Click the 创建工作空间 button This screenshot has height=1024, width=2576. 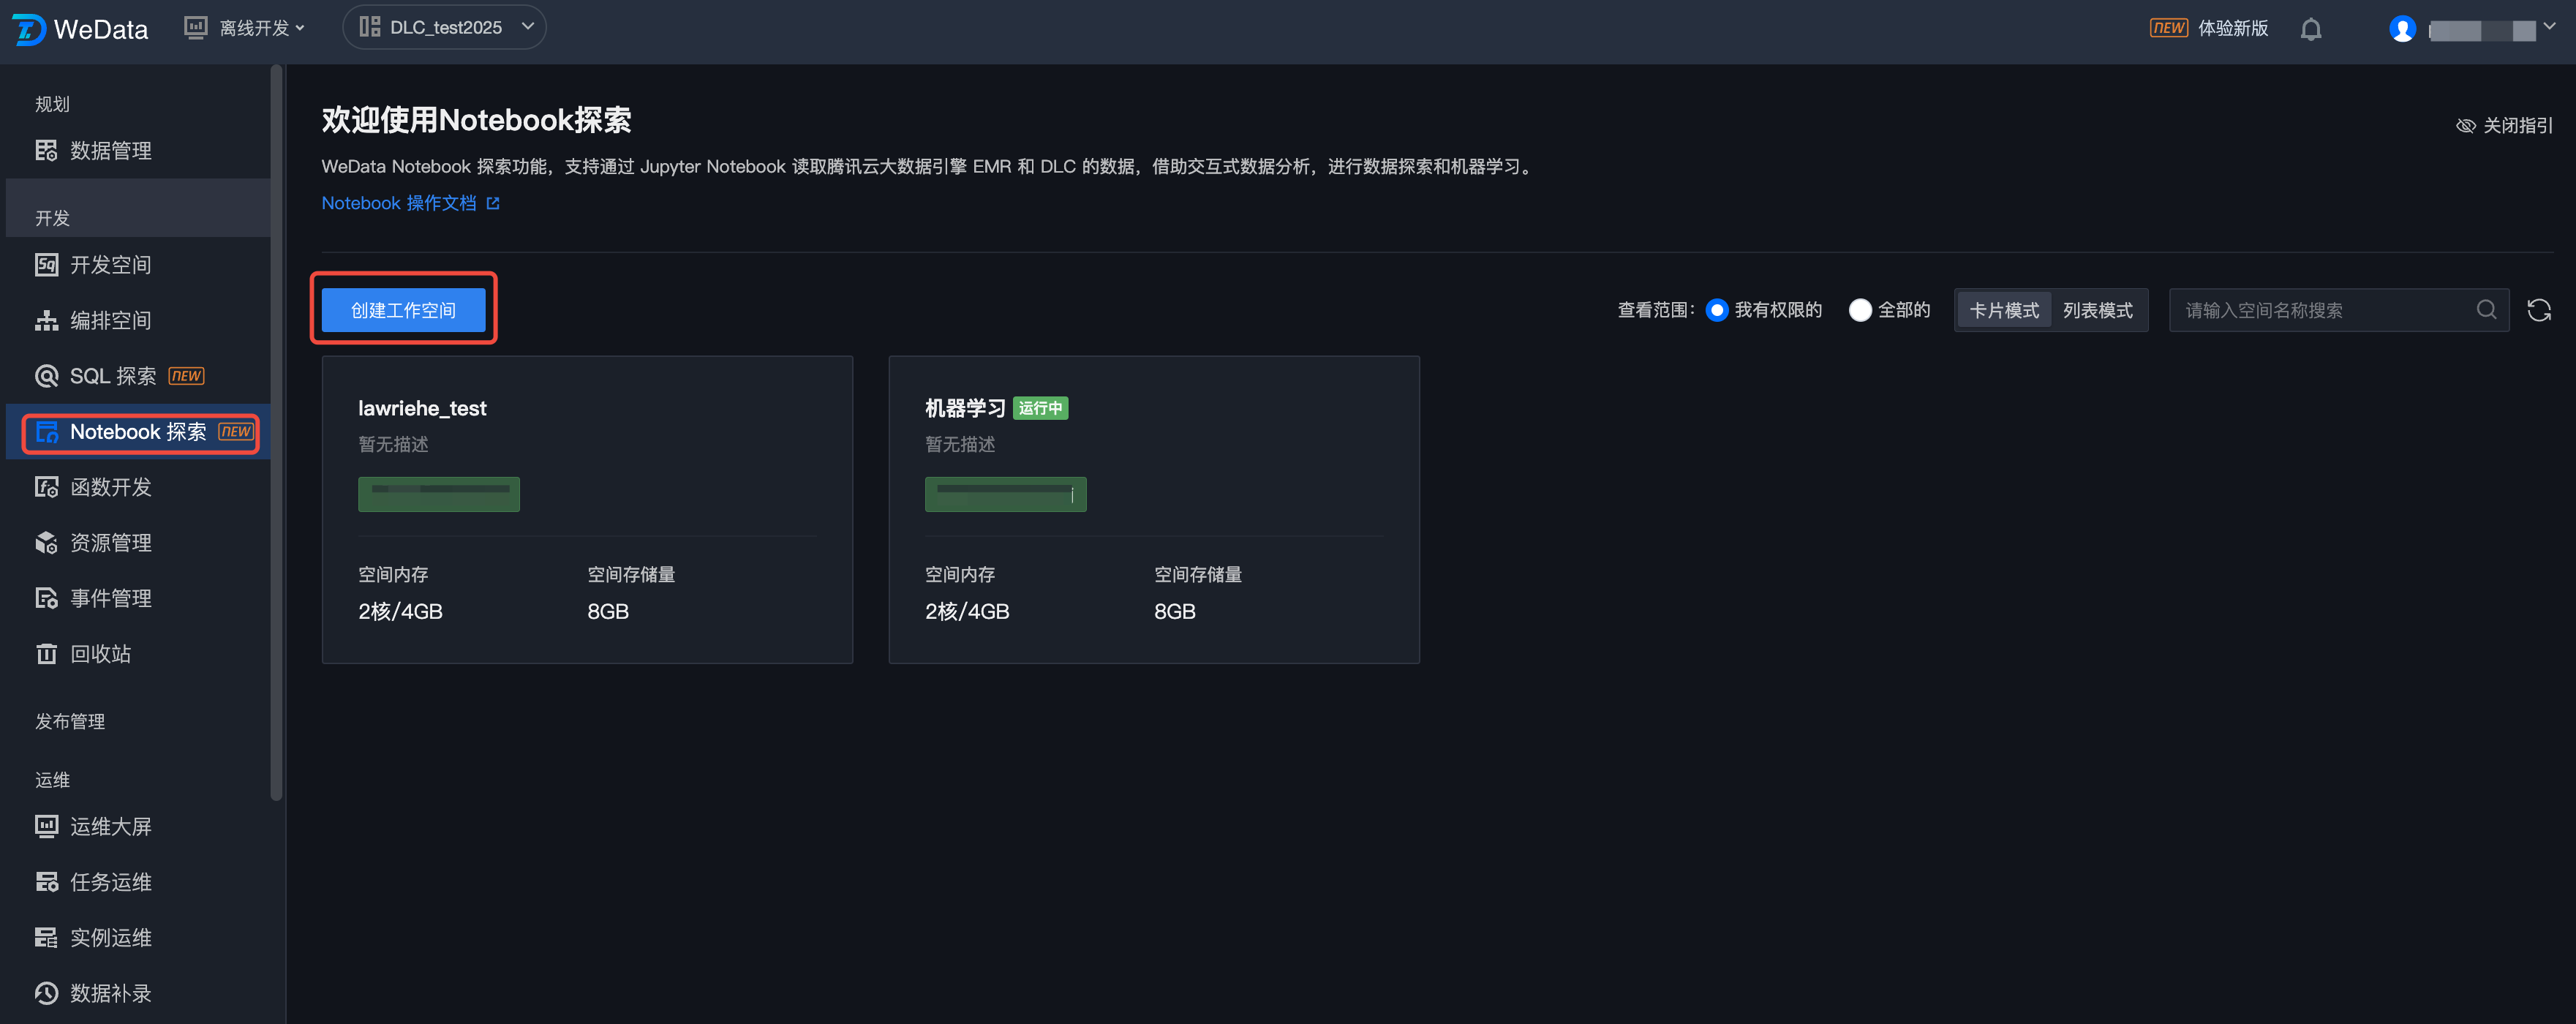[403, 310]
